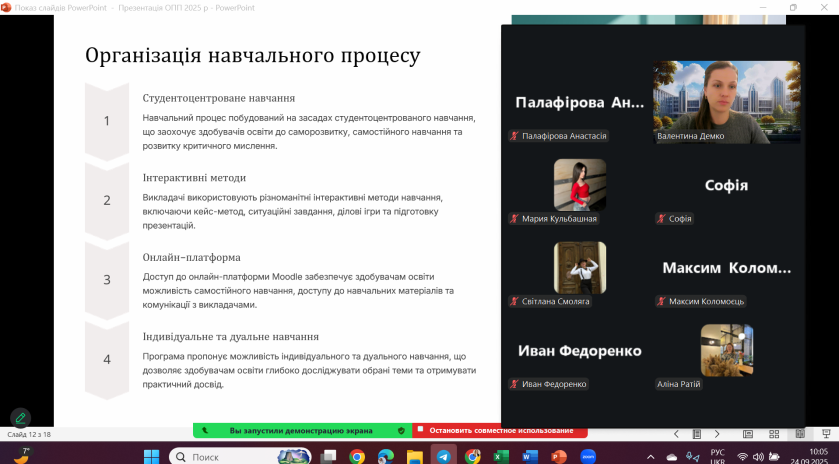Open the second Chrome profile icon on taskbar
Image resolution: width=839 pixels, height=464 pixels.
[x=472, y=457]
